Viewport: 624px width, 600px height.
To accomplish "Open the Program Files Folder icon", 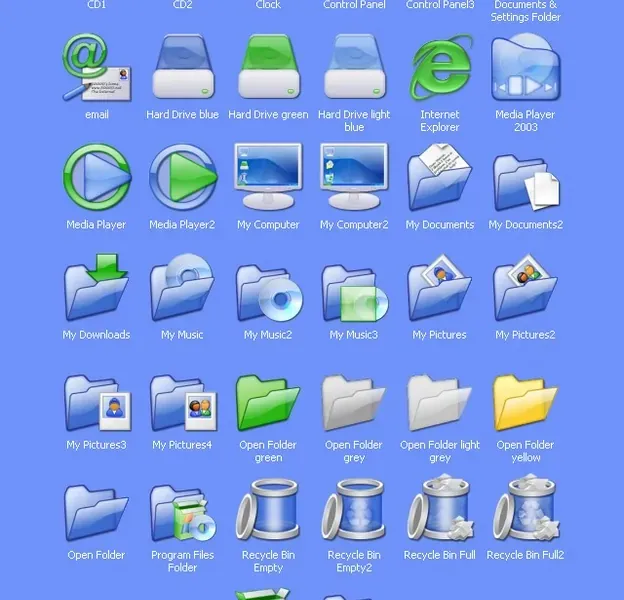I will pos(183,512).
